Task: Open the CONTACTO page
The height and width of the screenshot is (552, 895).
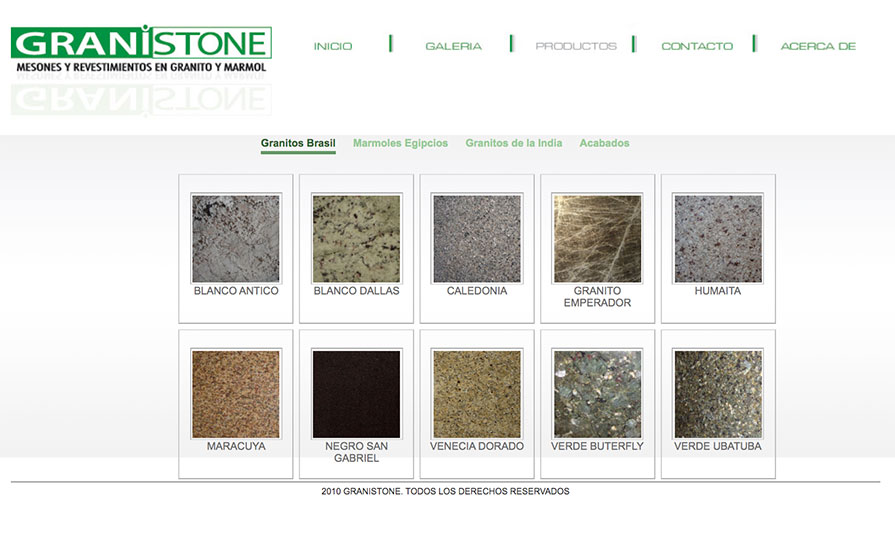Action: 697,46
